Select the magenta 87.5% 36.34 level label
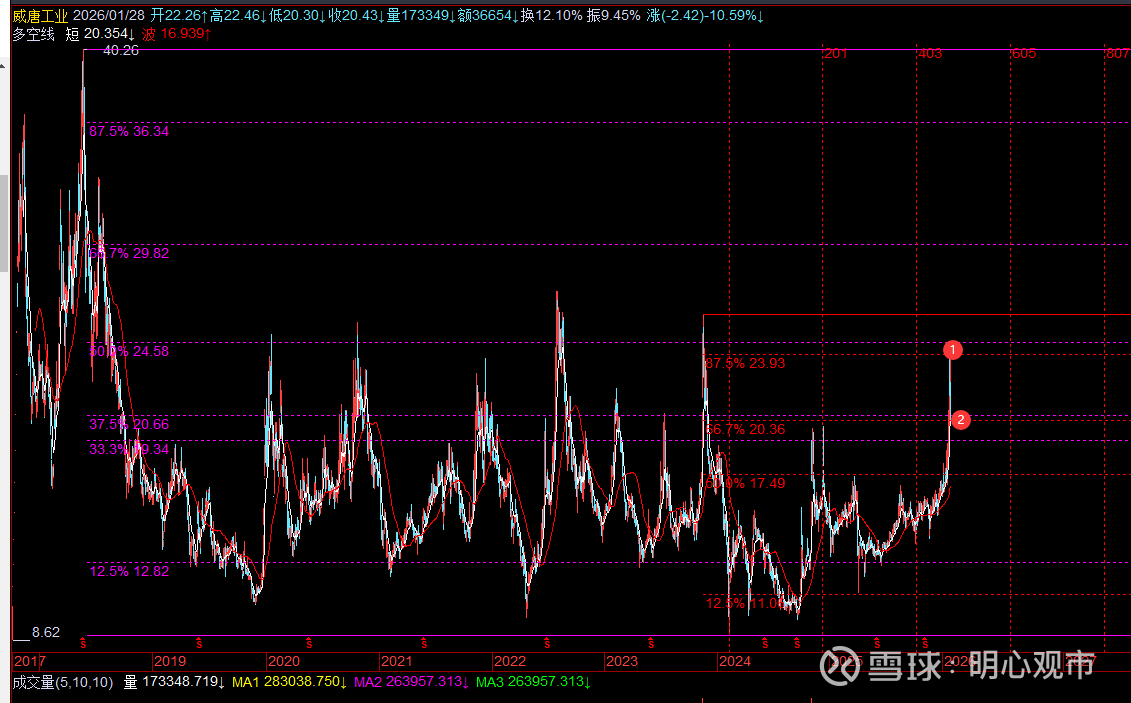The height and width of the screenshot is (703, 1131). (129, 131)
